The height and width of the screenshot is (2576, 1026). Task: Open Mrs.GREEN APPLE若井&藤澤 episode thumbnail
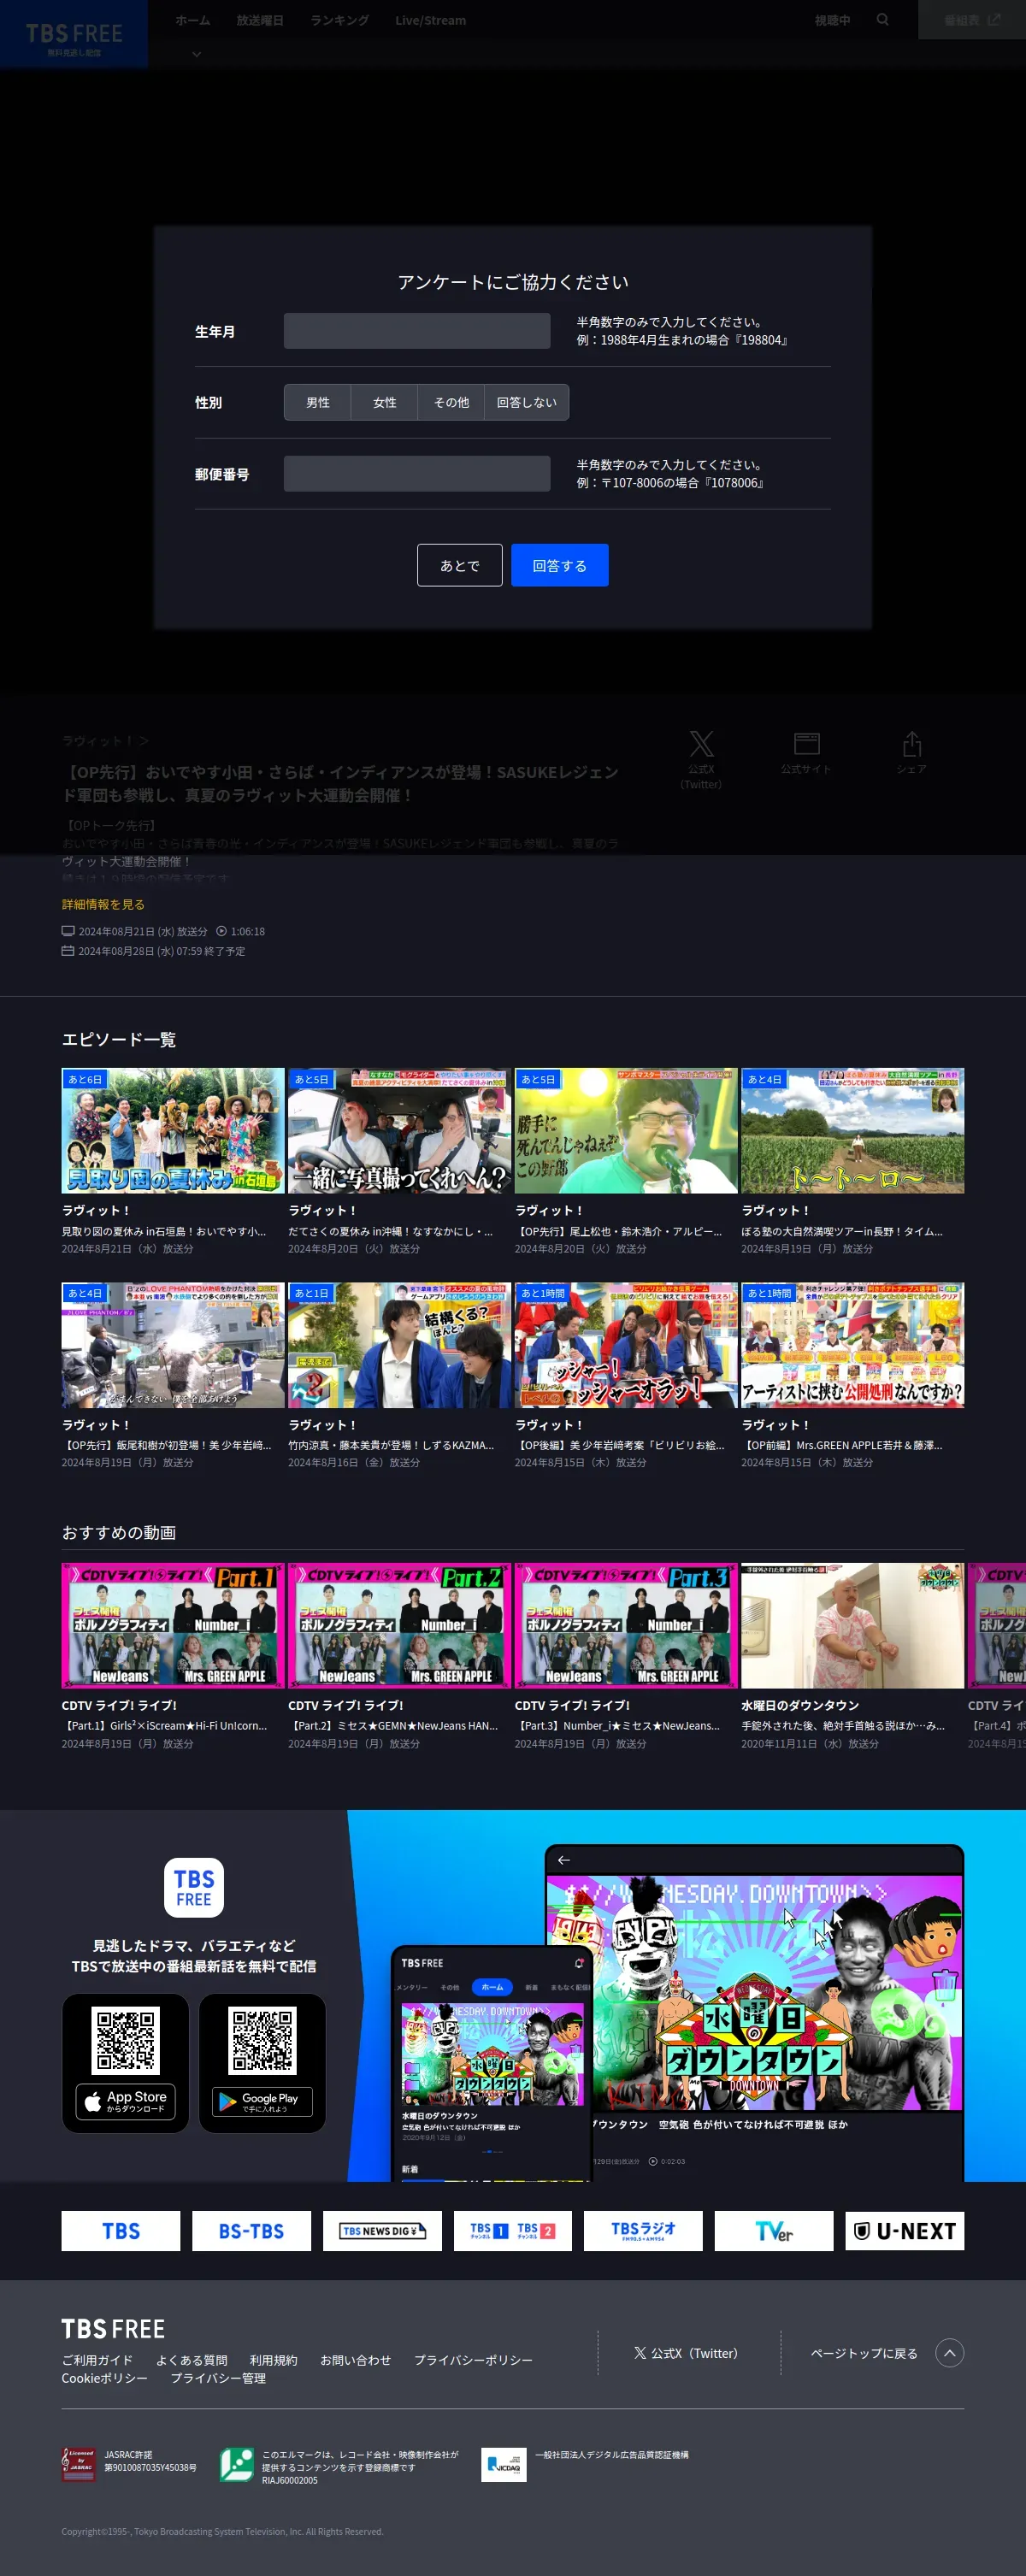pyautogui.click(x=852, y=1345)
